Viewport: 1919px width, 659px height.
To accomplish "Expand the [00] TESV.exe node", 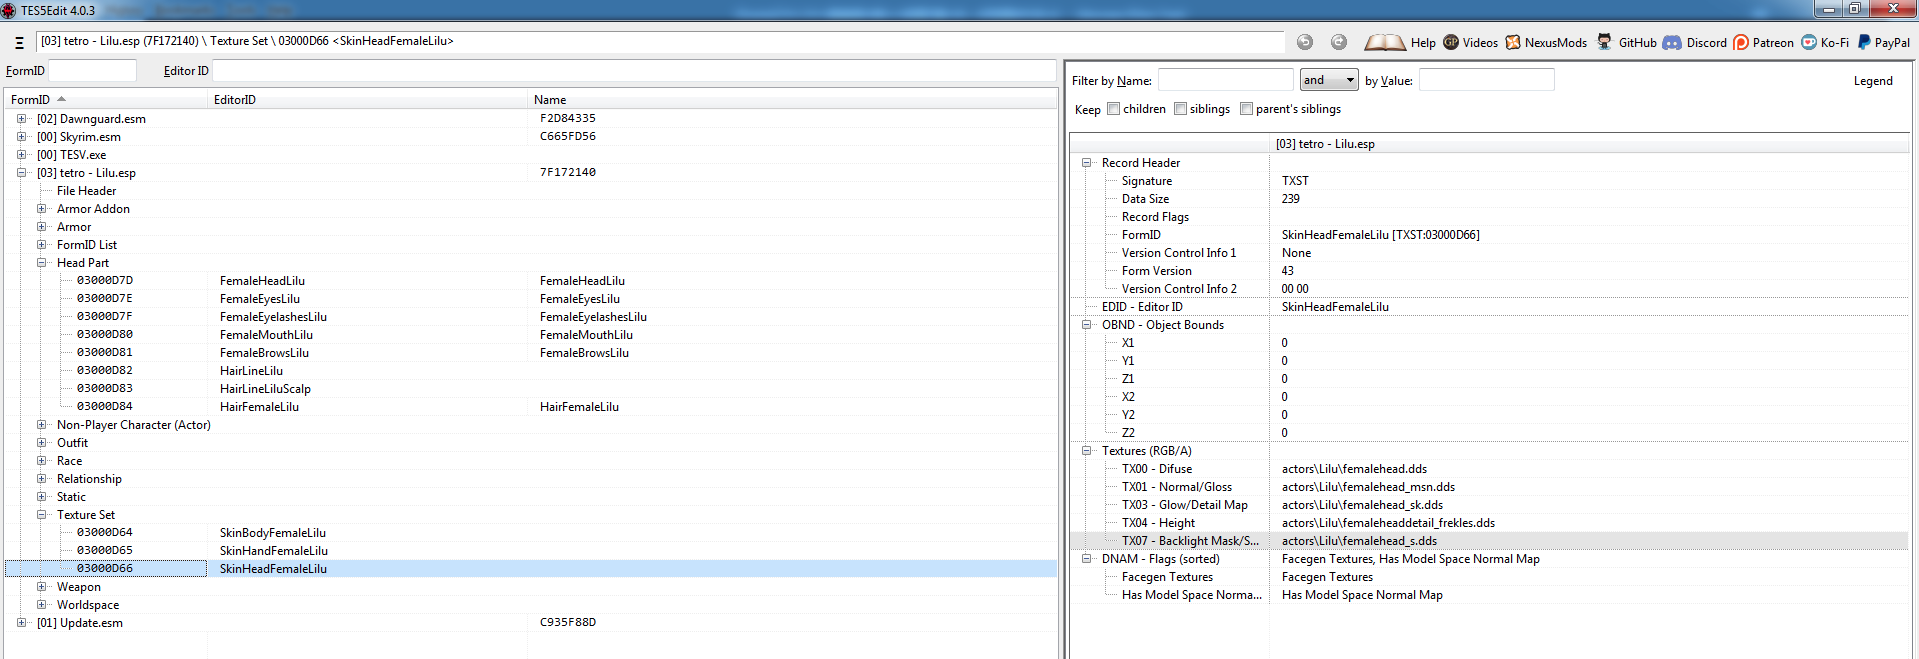I will pyautogui.click(x=21, y=155).
